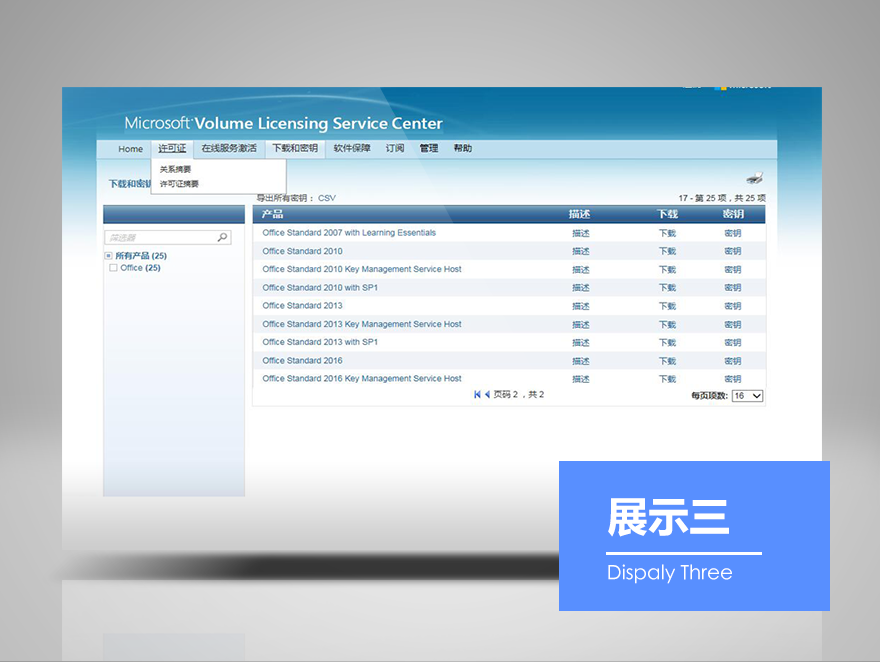The image size is (880, 662).
Task: Click 下载 for Office Standard 2016
Action: [x=667, y=361]
